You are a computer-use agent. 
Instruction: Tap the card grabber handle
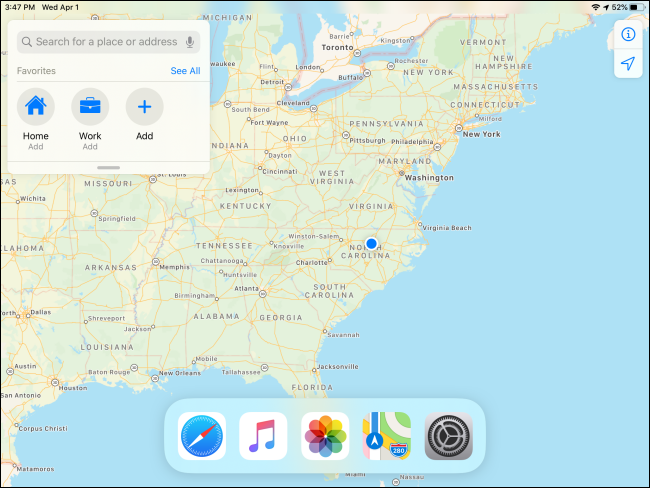pos(109,168)
